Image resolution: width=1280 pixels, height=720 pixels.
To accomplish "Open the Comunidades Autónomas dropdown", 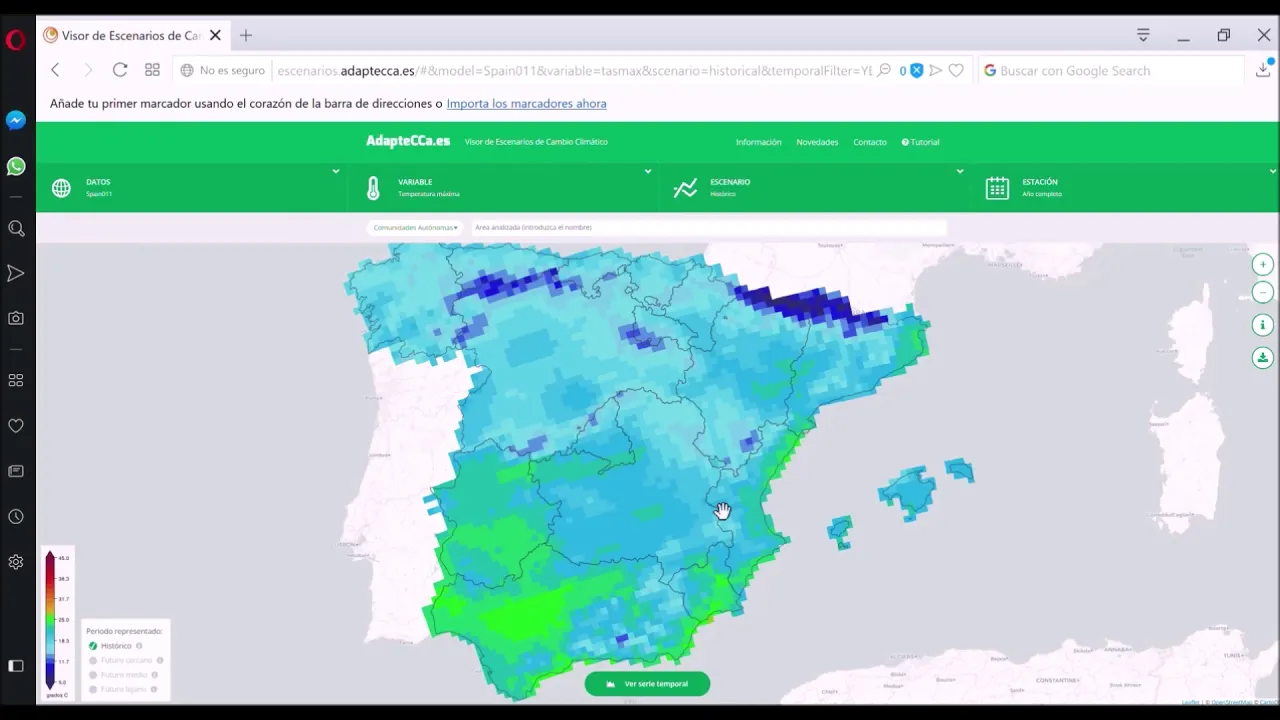I will (415, 227).
